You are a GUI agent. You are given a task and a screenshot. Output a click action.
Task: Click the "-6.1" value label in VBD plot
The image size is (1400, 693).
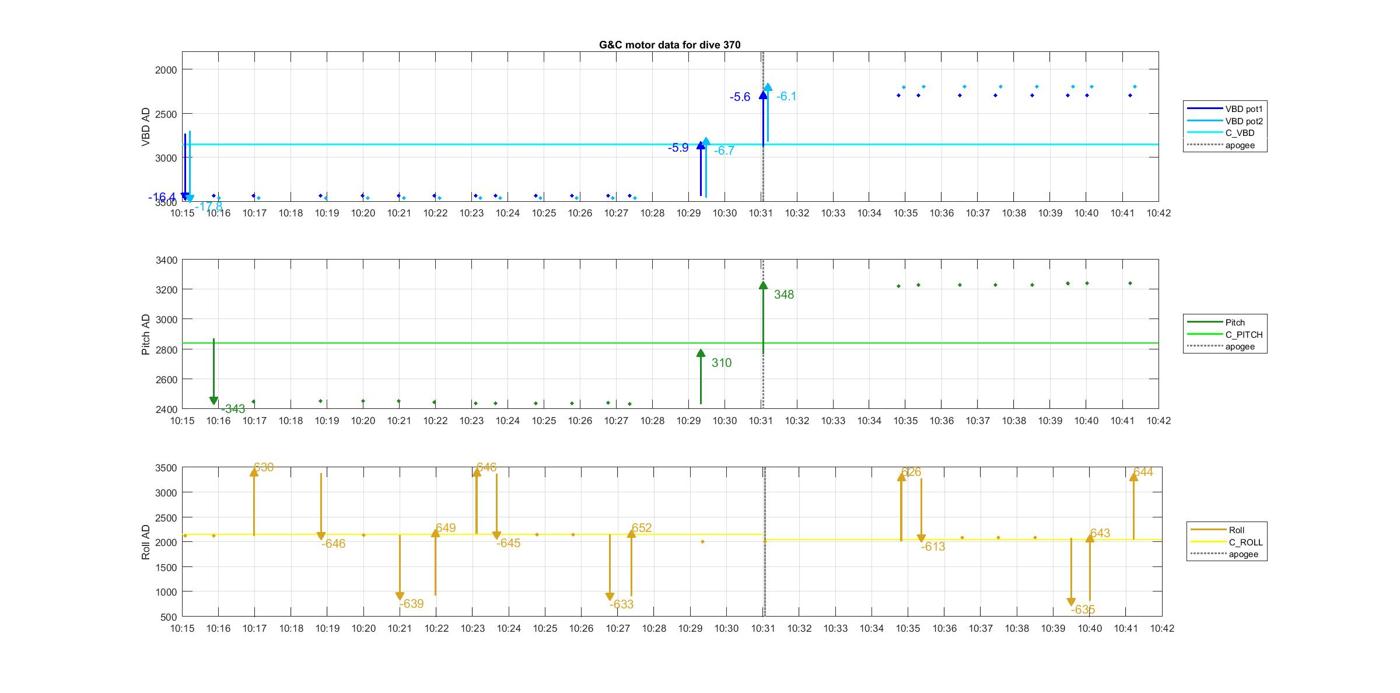click(x=787, y=96)
